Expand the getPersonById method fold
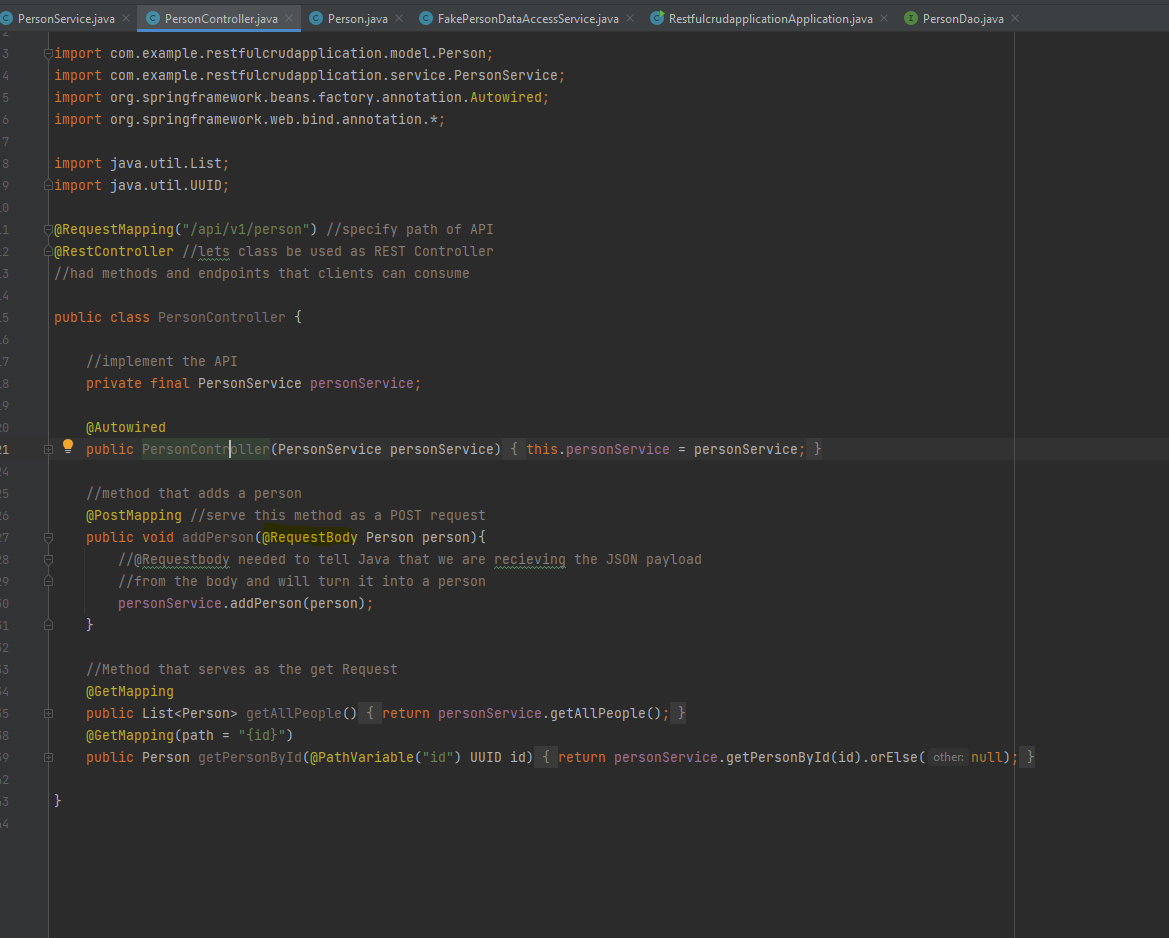The image size is (1169, 938). tap(48, 758)
